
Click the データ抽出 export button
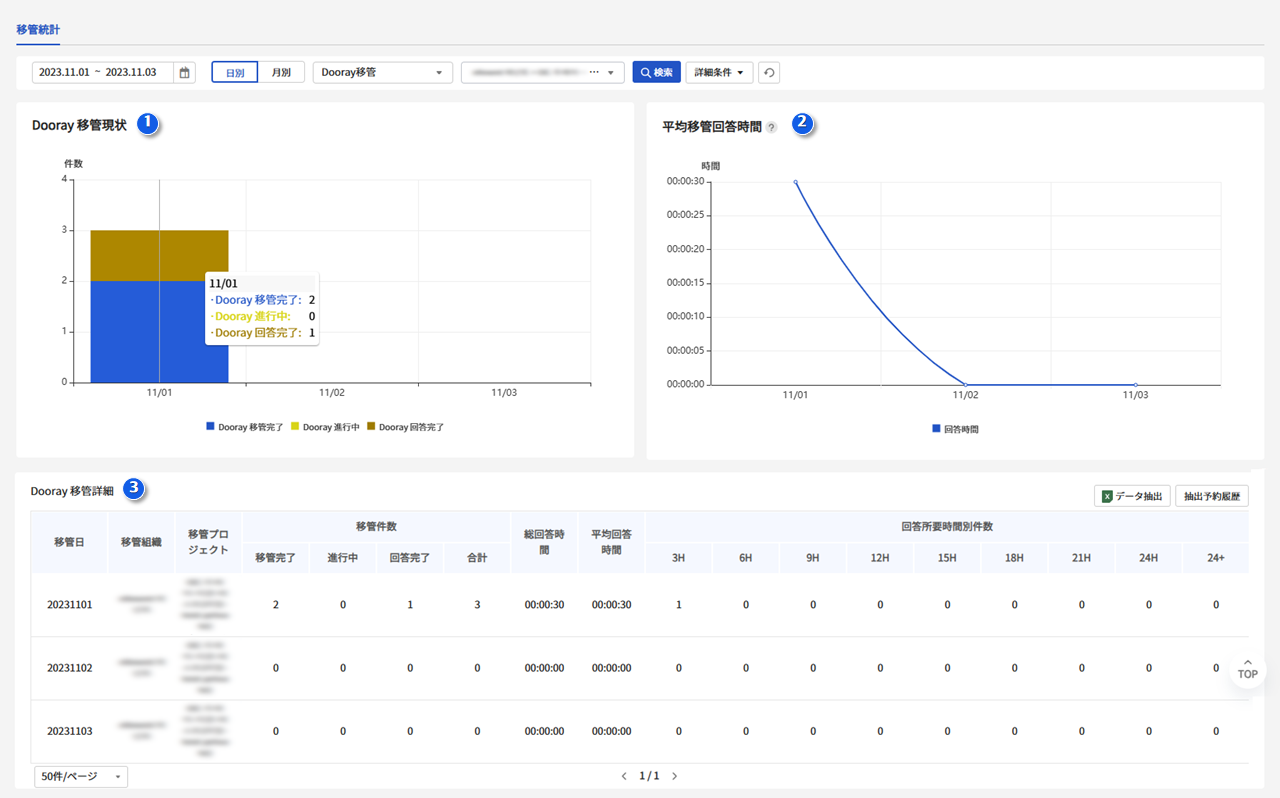pyautogui.click(x=1132, y=496)
